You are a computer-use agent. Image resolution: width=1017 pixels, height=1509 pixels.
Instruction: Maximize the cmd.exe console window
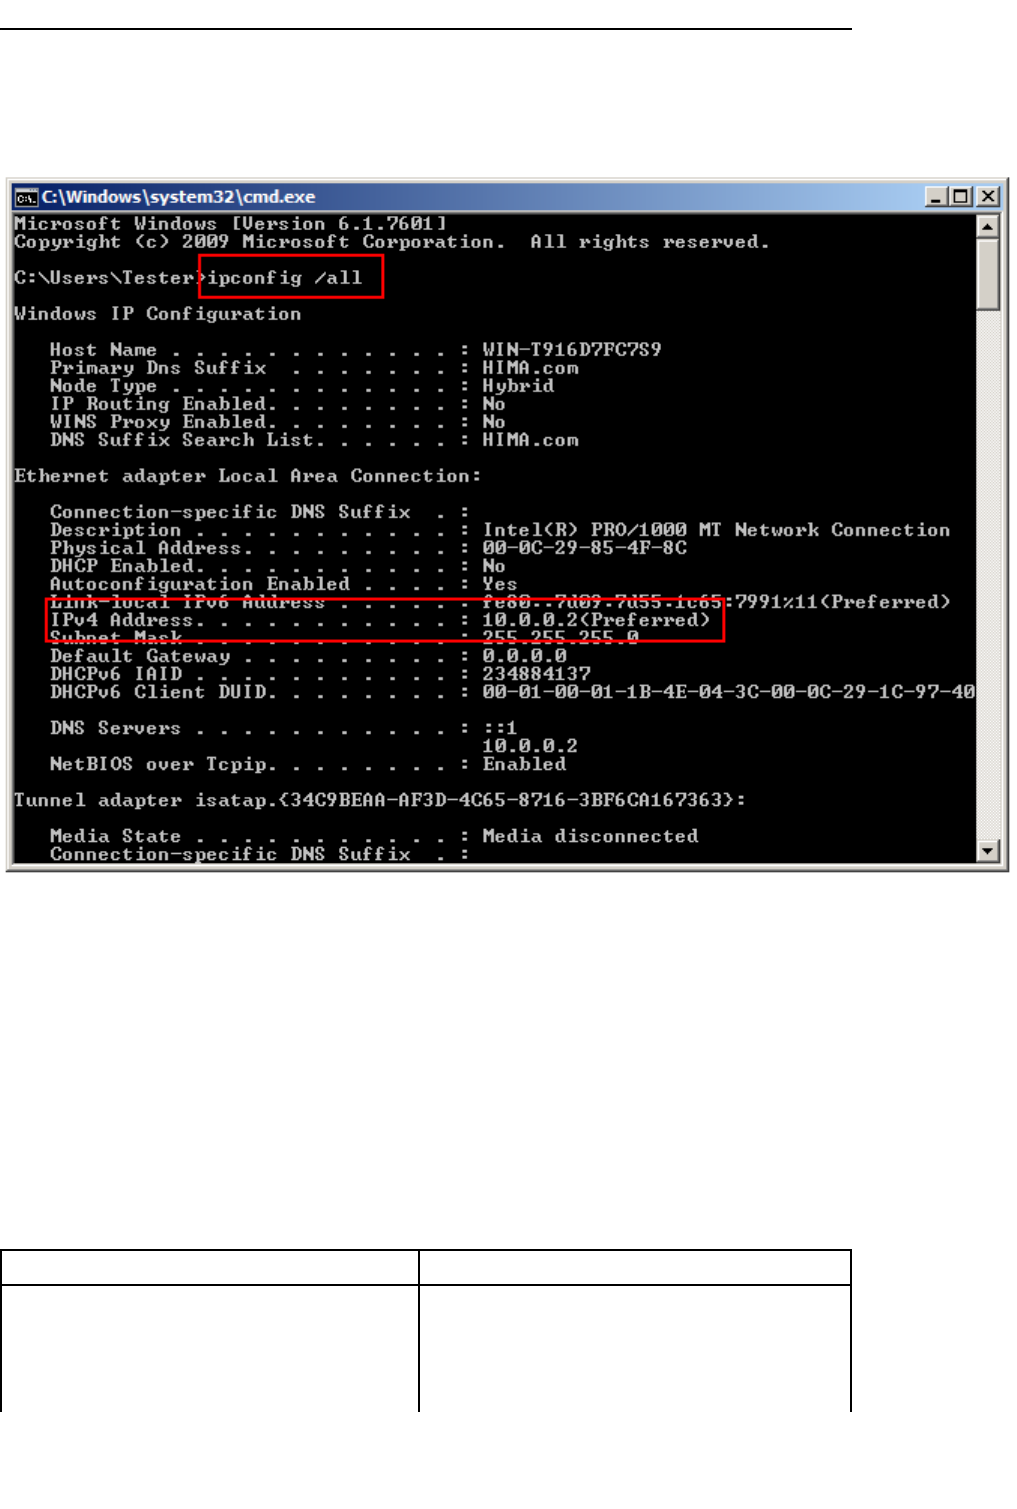pyautogui.click(x=961, y=197)
